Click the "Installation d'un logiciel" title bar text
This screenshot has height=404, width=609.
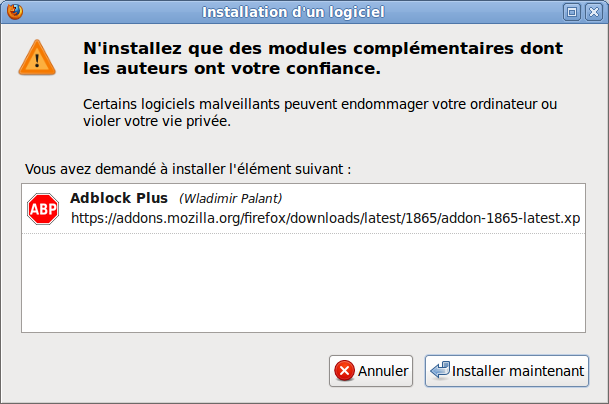(293, 12)
